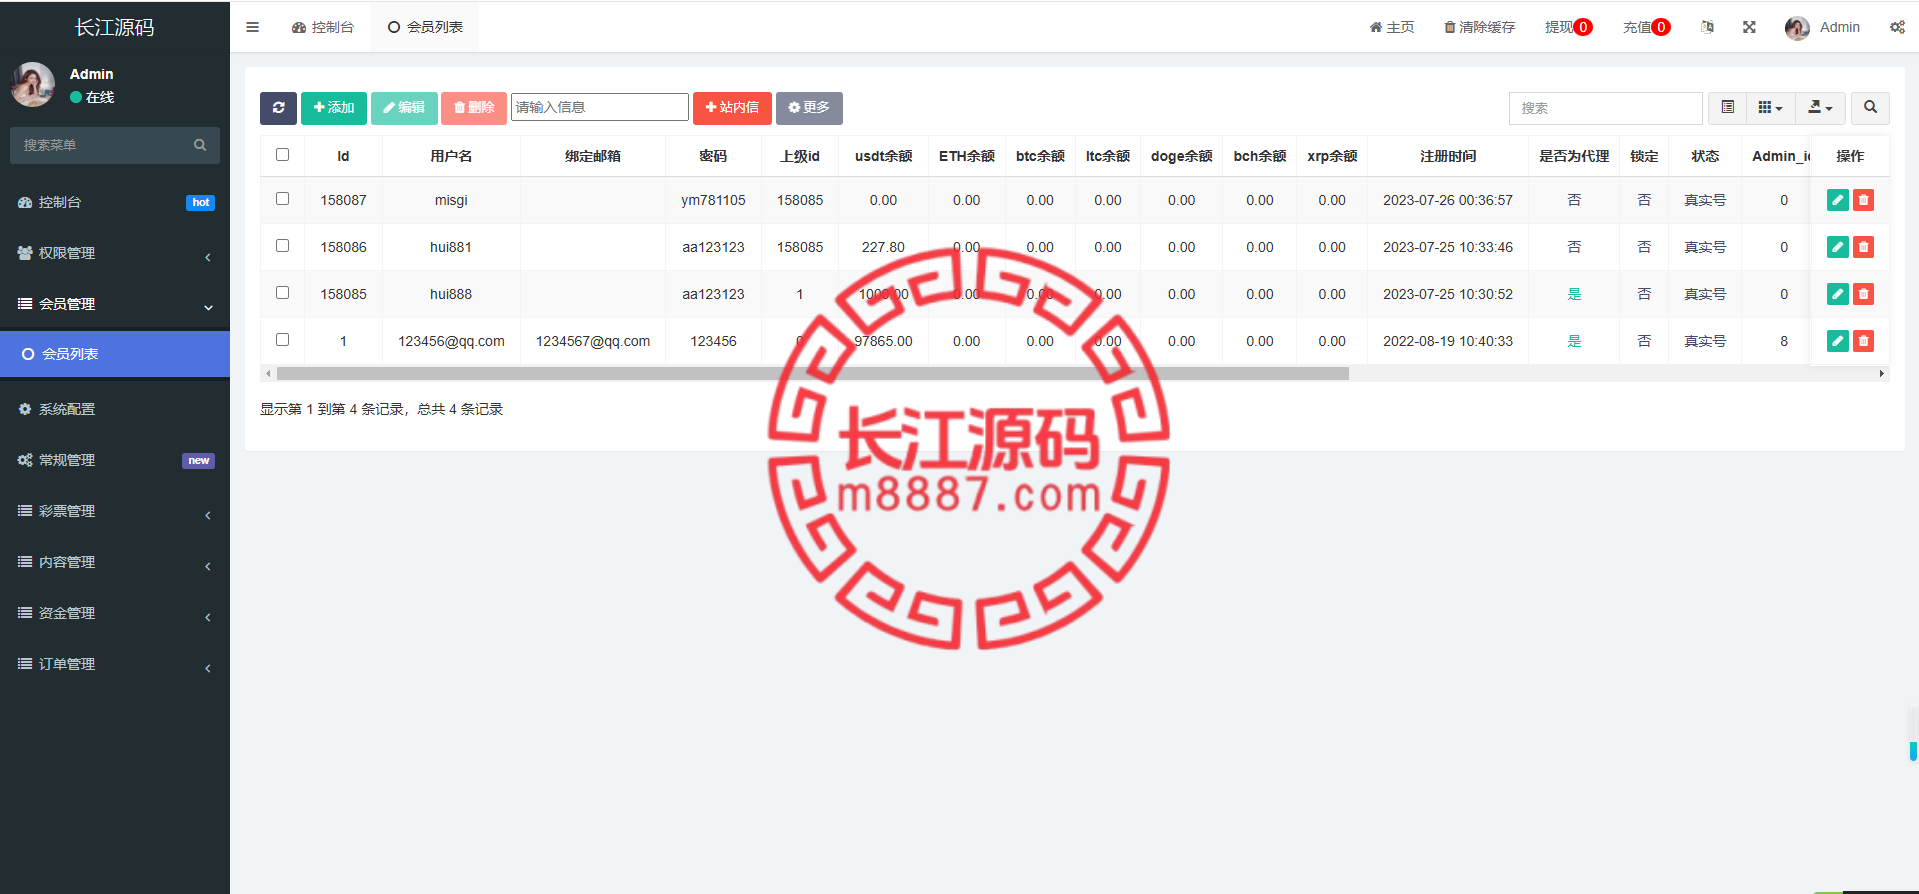1919x894 pixels.
Task: Click the 编辑 edit toolbar button
Action: point(404,108)
